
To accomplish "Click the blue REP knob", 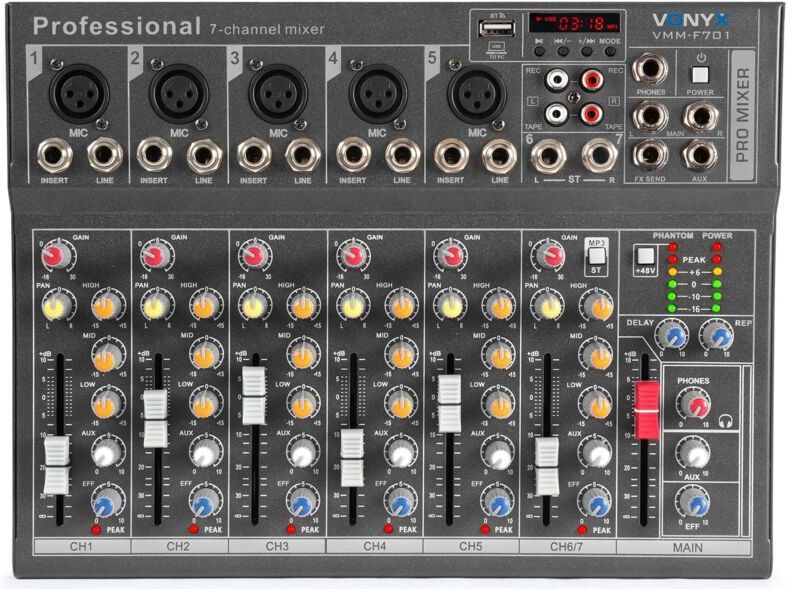I will pyautogui.click(x=718, y=336).
